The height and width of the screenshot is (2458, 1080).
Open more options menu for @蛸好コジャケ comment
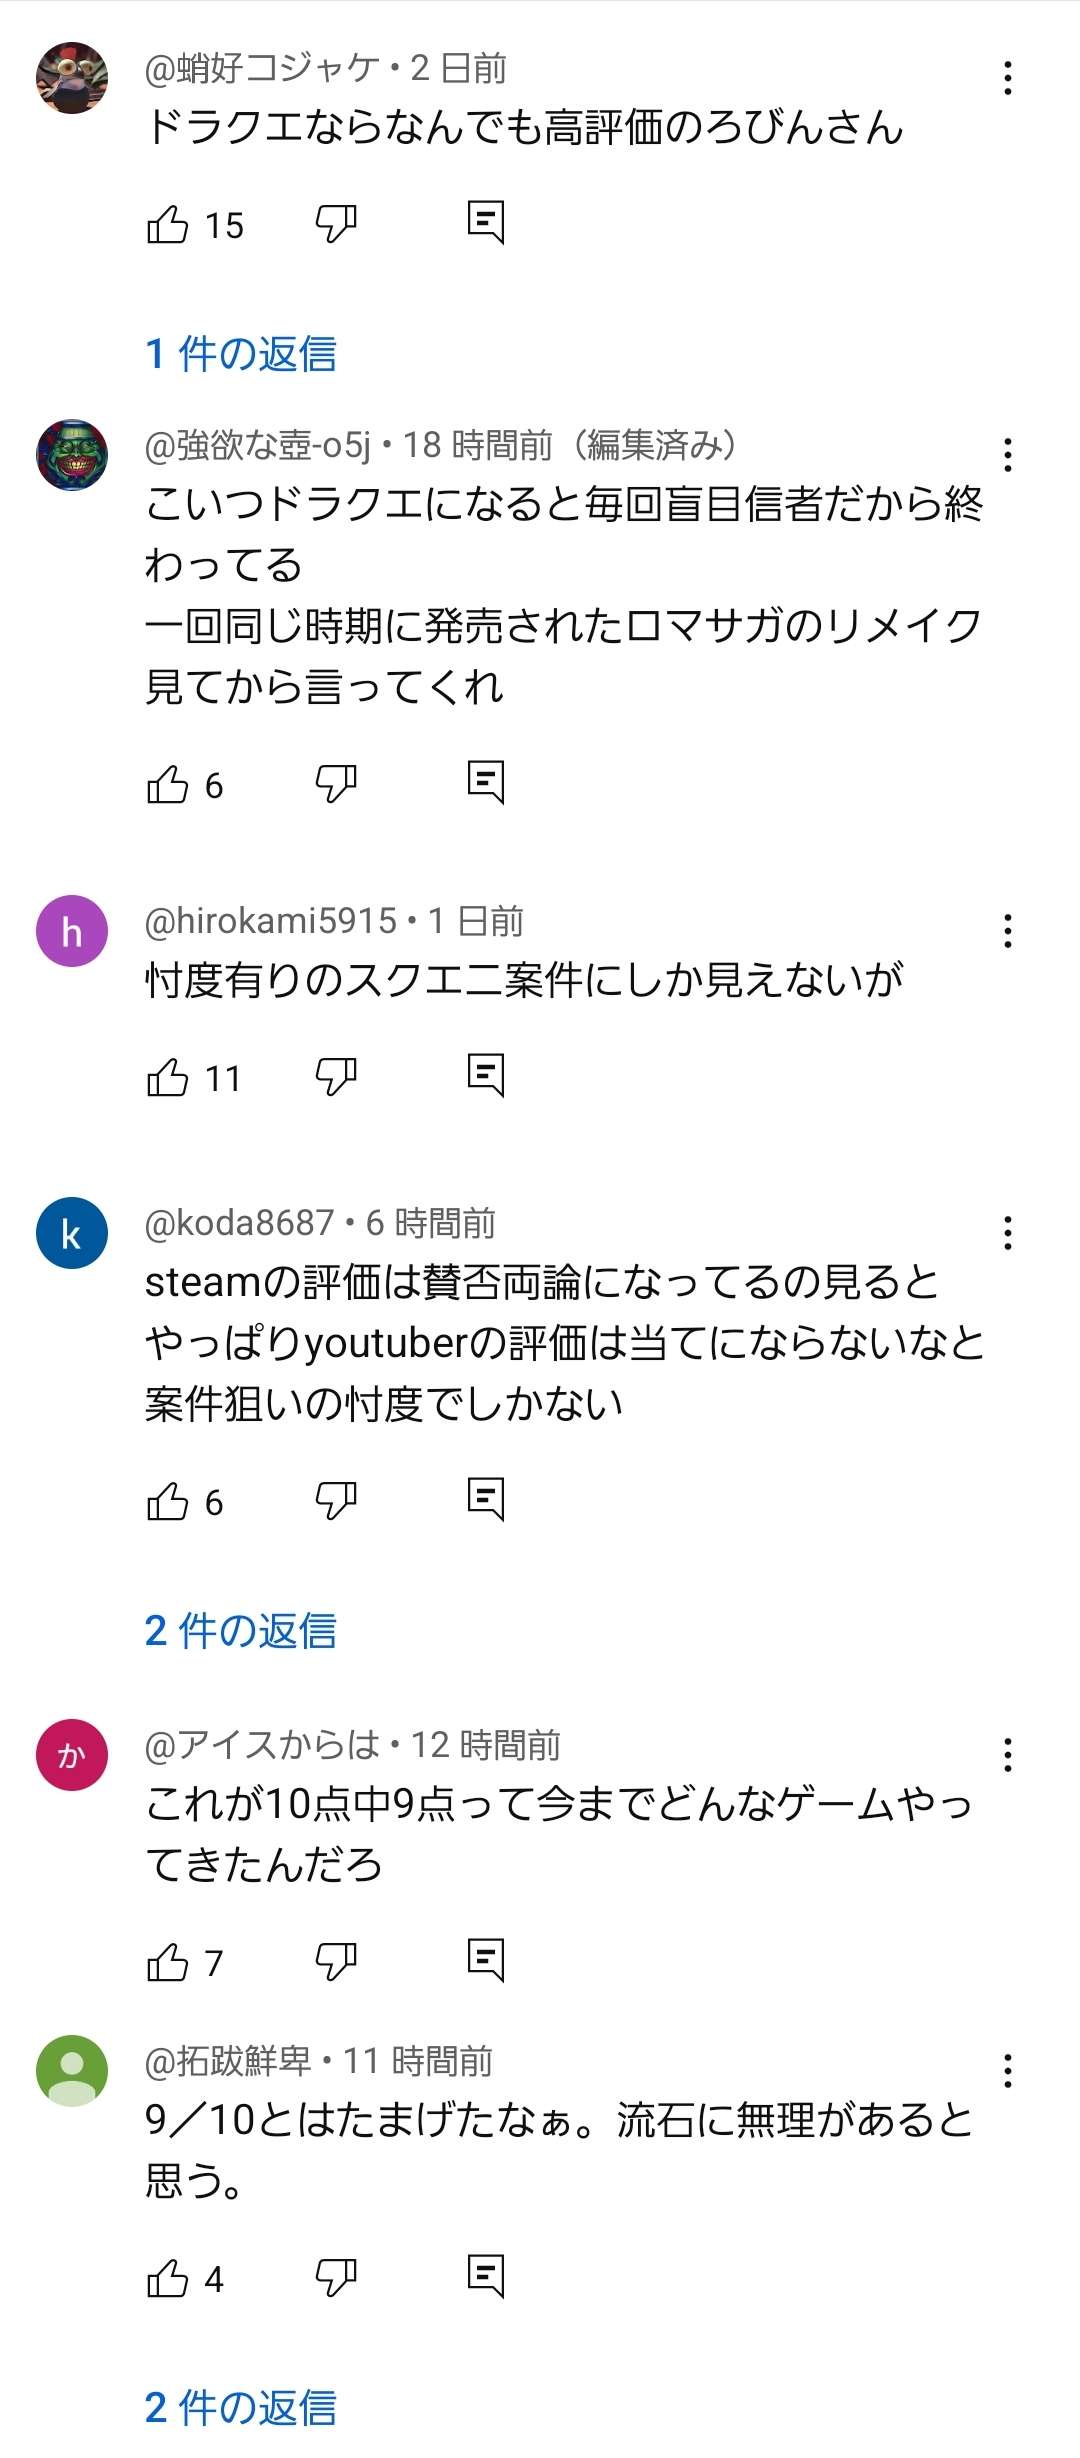point(1007,78)
